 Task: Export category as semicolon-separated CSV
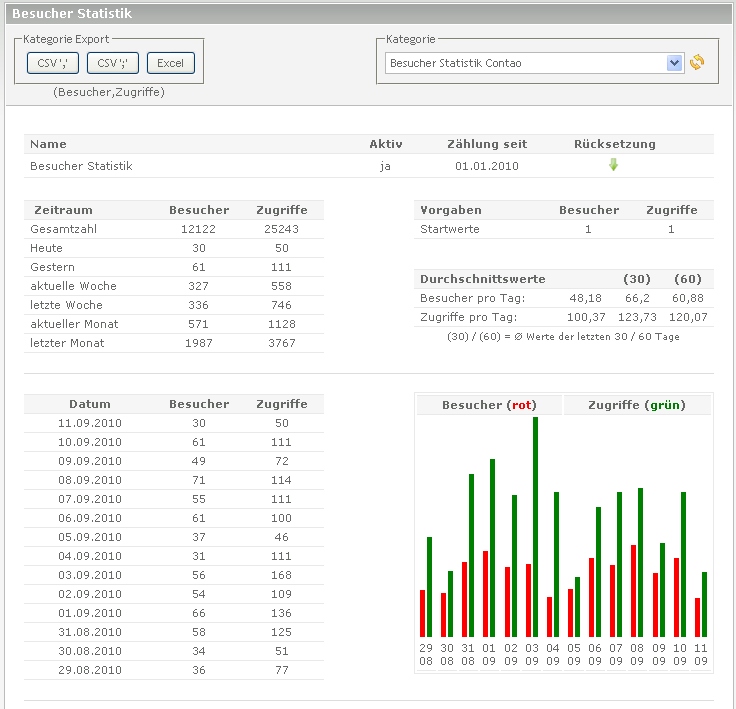click(x=112, y=63)
